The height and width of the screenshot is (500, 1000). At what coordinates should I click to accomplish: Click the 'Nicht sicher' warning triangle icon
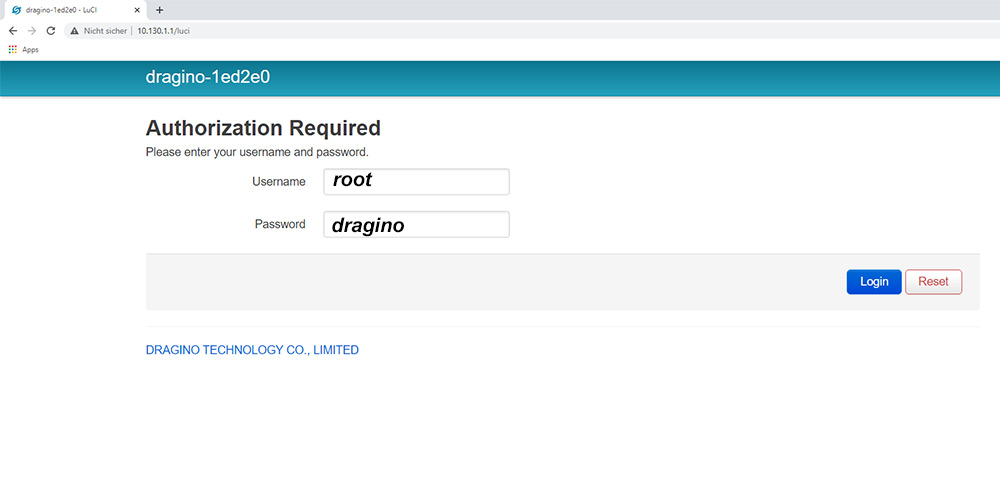75,31
